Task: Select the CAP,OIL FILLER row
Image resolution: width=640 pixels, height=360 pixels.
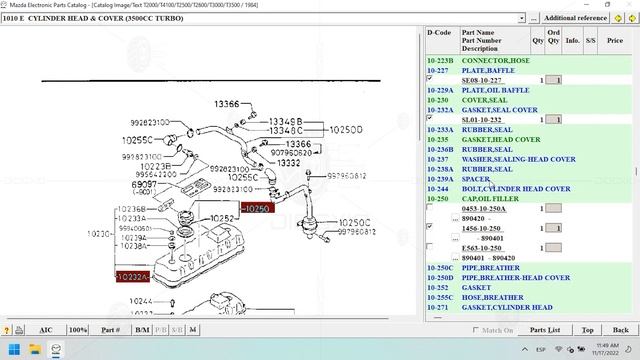Action: click(529, 199)
